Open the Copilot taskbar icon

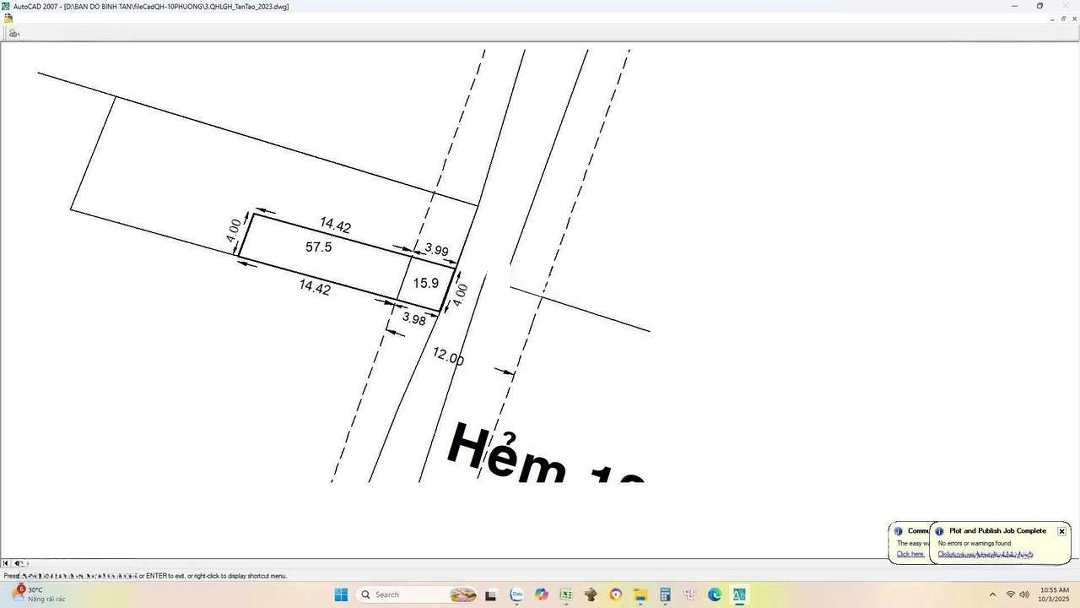pos(542,595)
